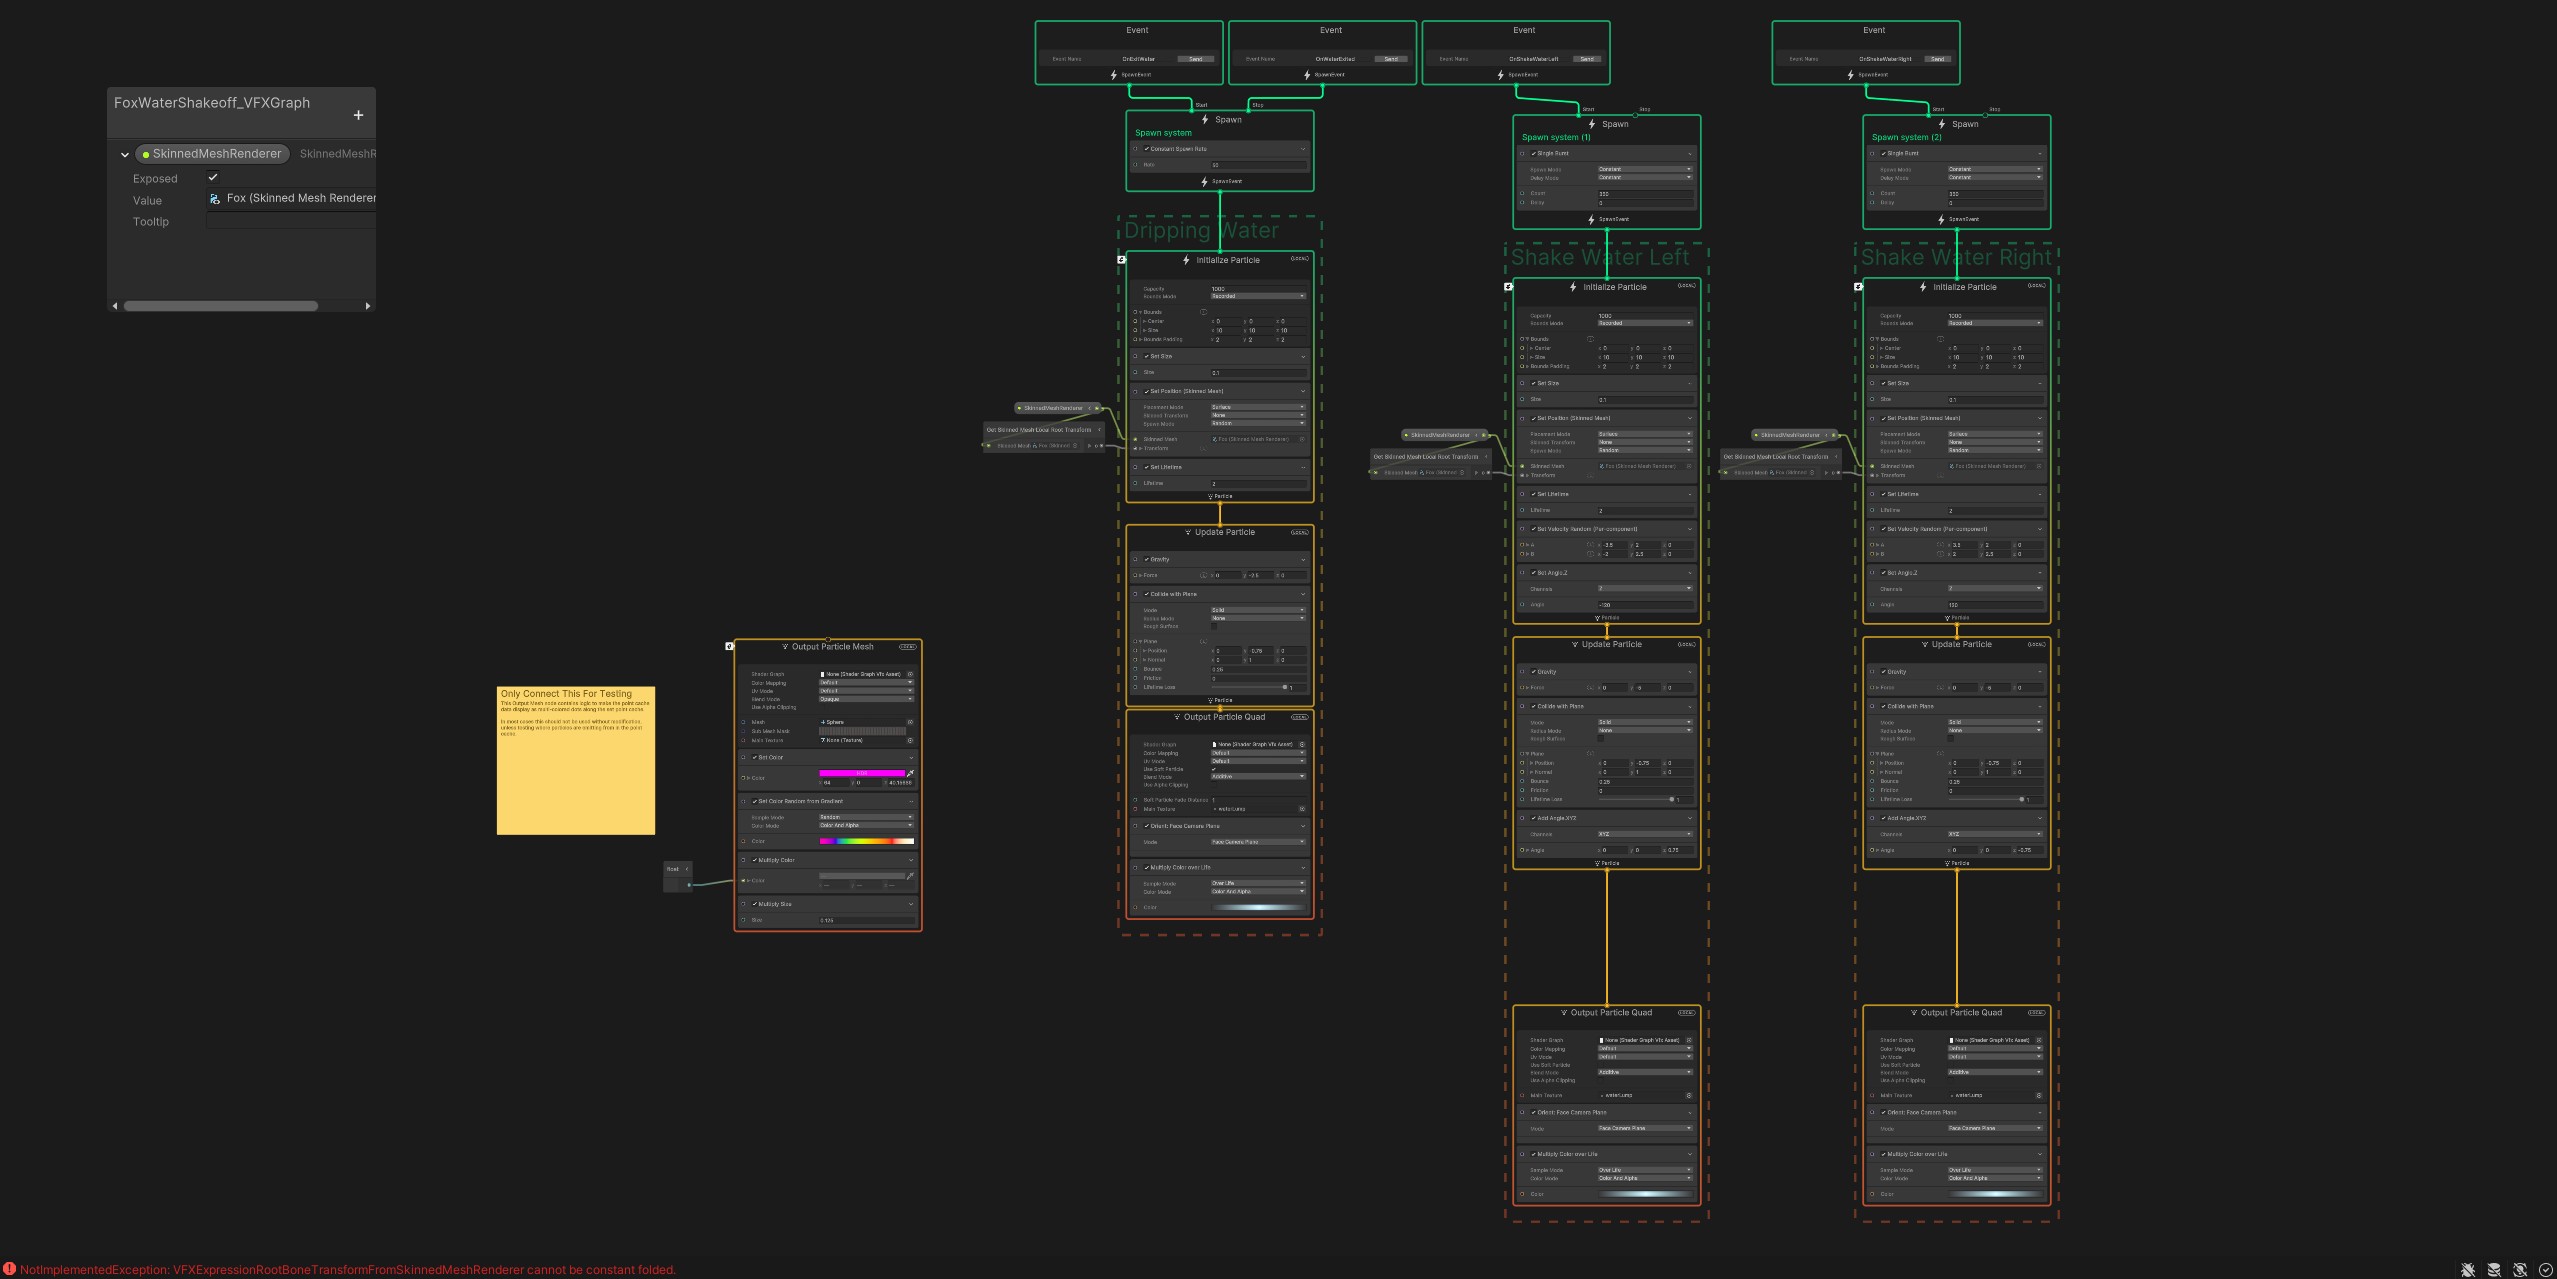Disable the Constant Spawn Rate block checkbox
This screenshot has width=2557, height=1279.
(x=1147, y=149)
